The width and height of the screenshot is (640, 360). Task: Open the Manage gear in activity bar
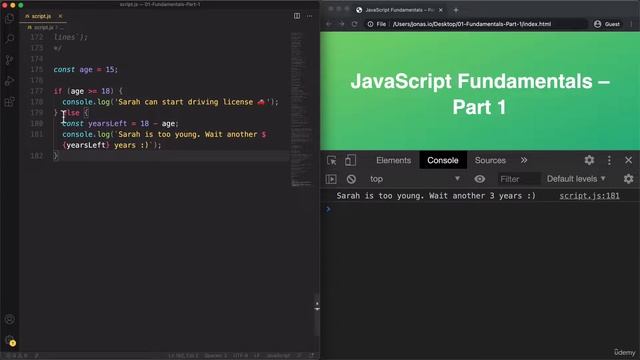[9, 340]
